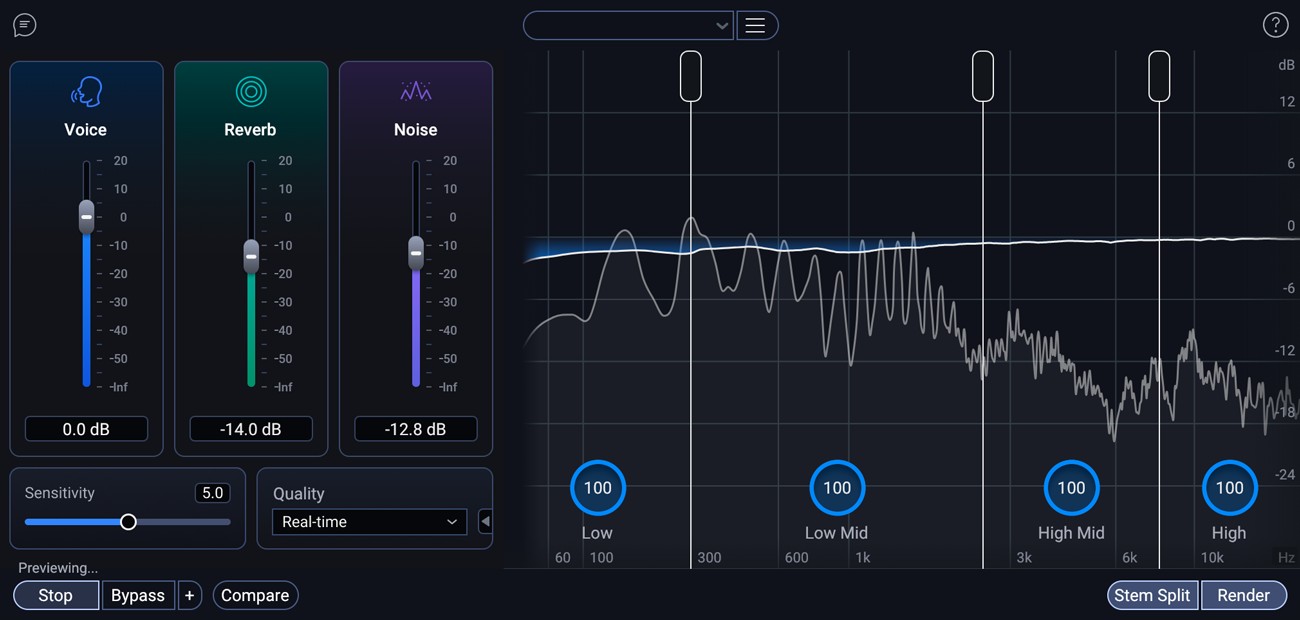
Task: Select the Noise module waveform icon
Action: click(x=415, y=92)
